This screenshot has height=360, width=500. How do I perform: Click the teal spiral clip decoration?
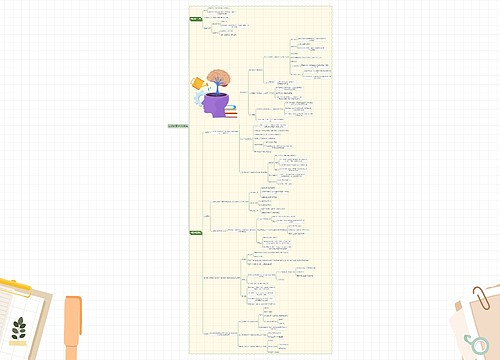pyautogui.click(x=477, y=345)
